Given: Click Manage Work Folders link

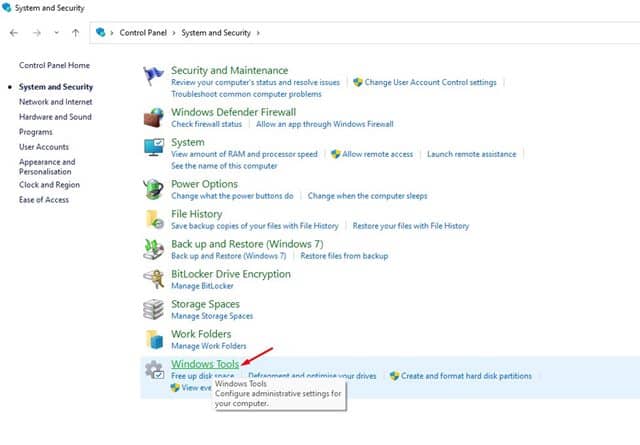Looking at the screenshot, I should (209, 346).
